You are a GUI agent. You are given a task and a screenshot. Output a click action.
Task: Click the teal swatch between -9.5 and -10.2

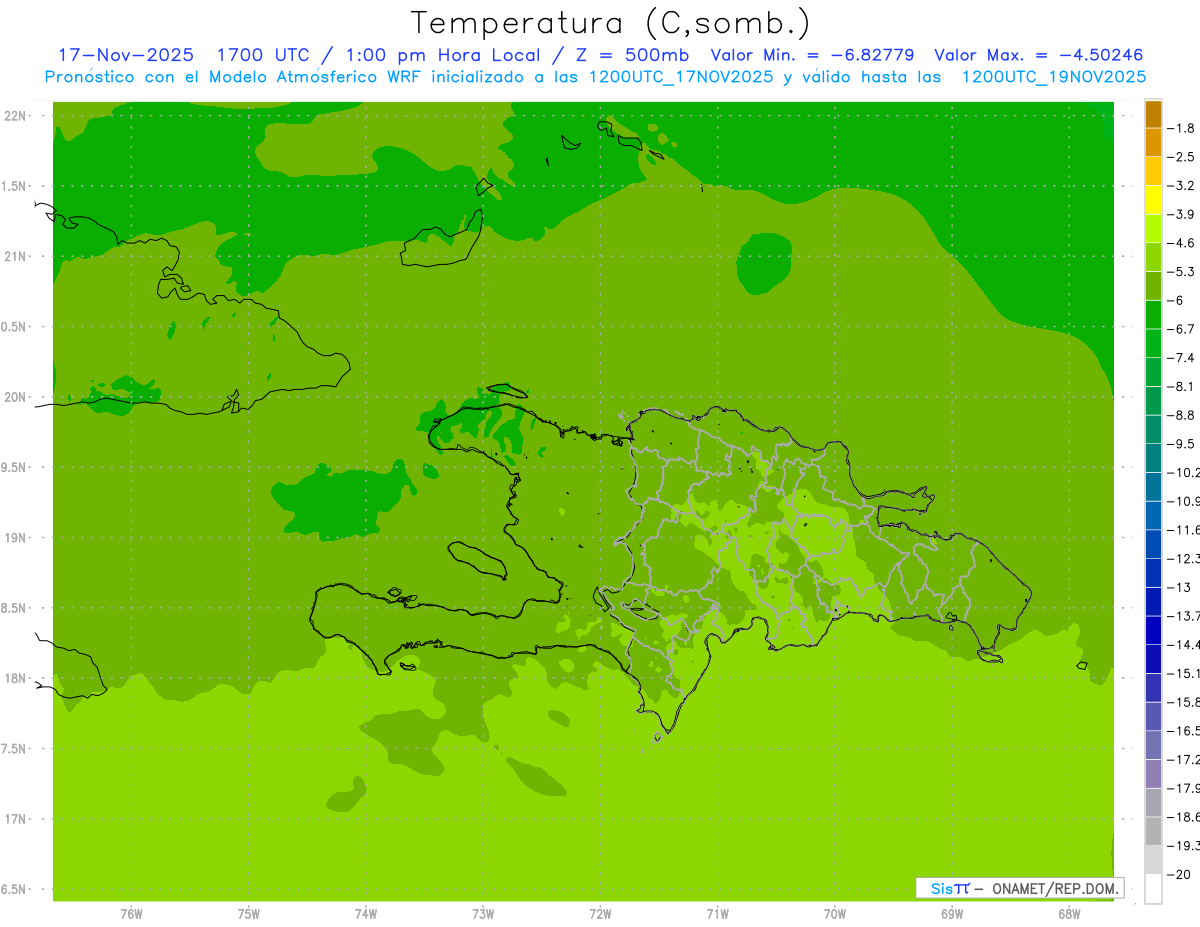pos(1153,458)
